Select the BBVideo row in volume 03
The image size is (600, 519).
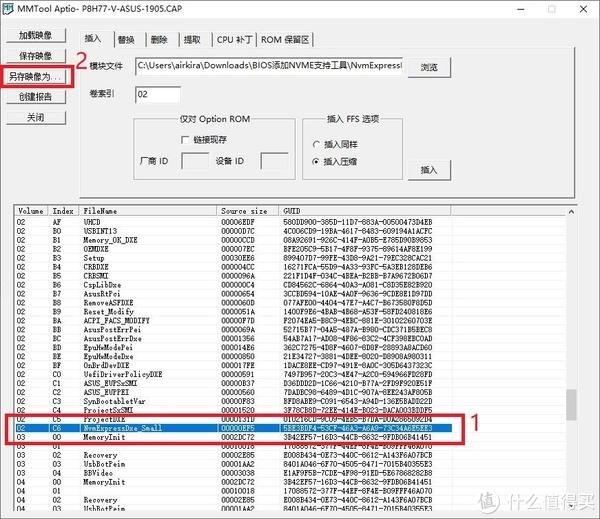pos(233,473)
